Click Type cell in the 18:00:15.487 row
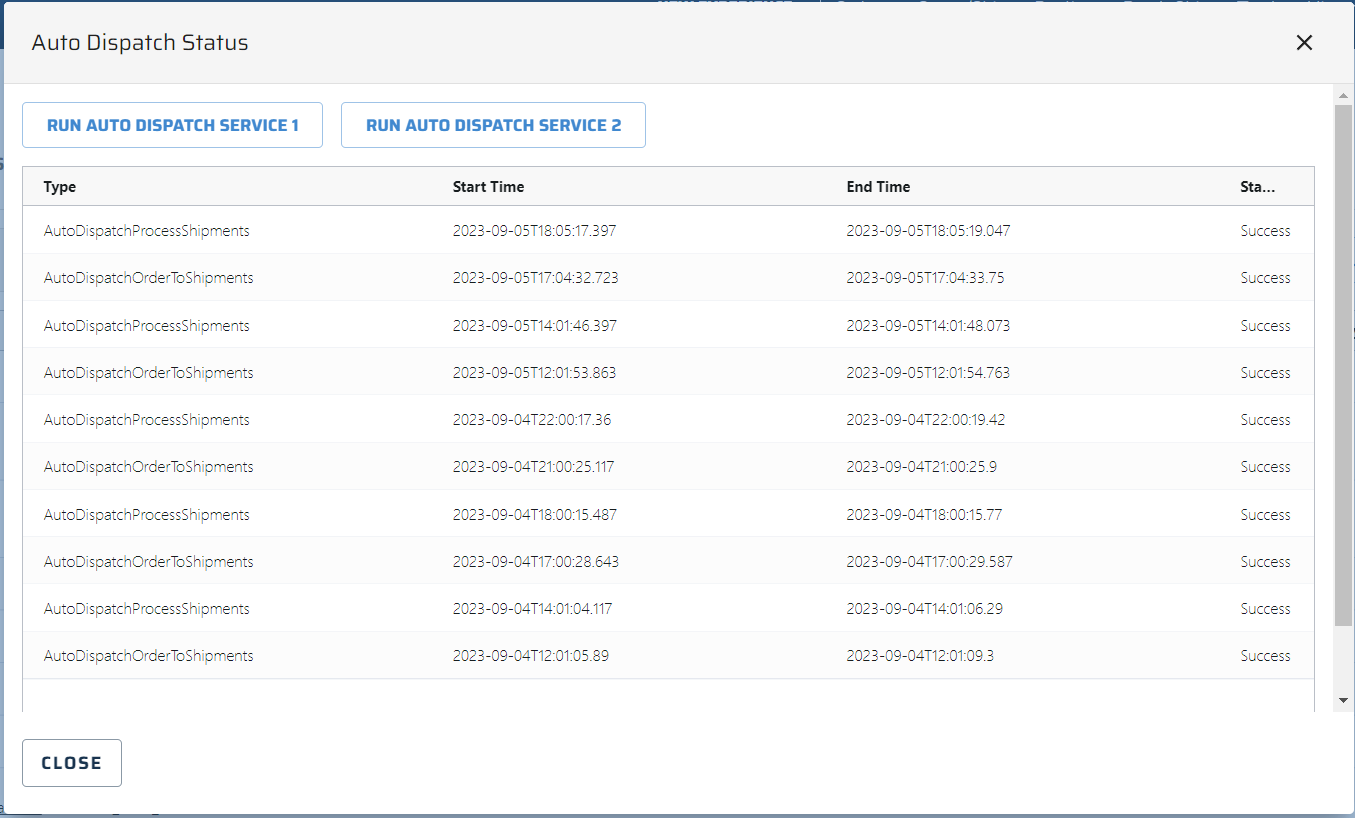 tap(147, 515)
